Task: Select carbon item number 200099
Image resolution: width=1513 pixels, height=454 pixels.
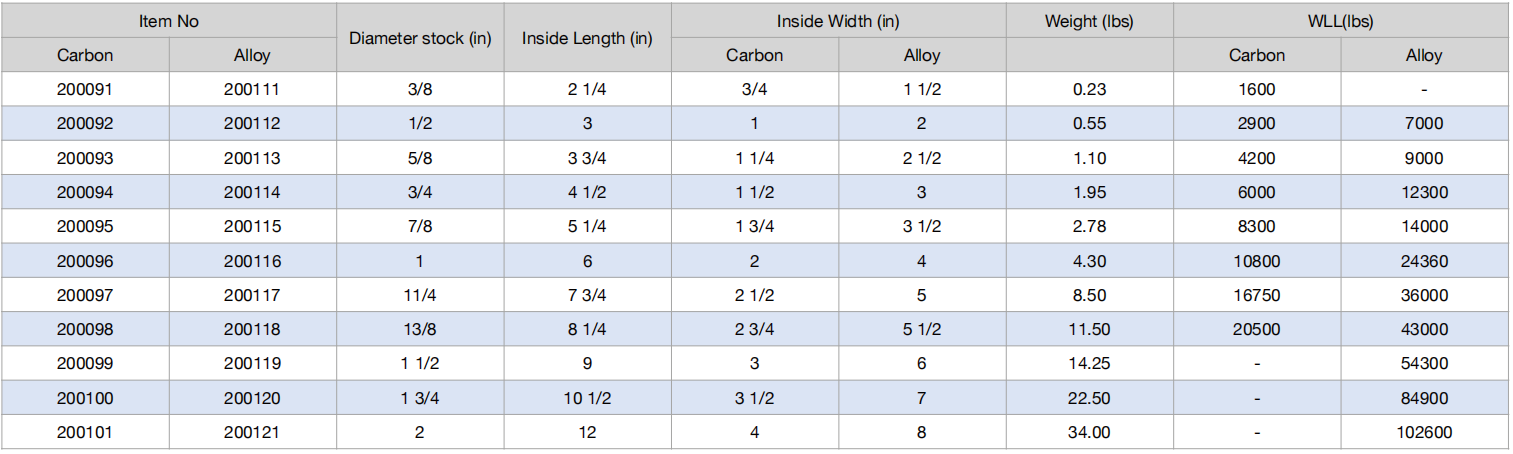Action: [85, 363]
